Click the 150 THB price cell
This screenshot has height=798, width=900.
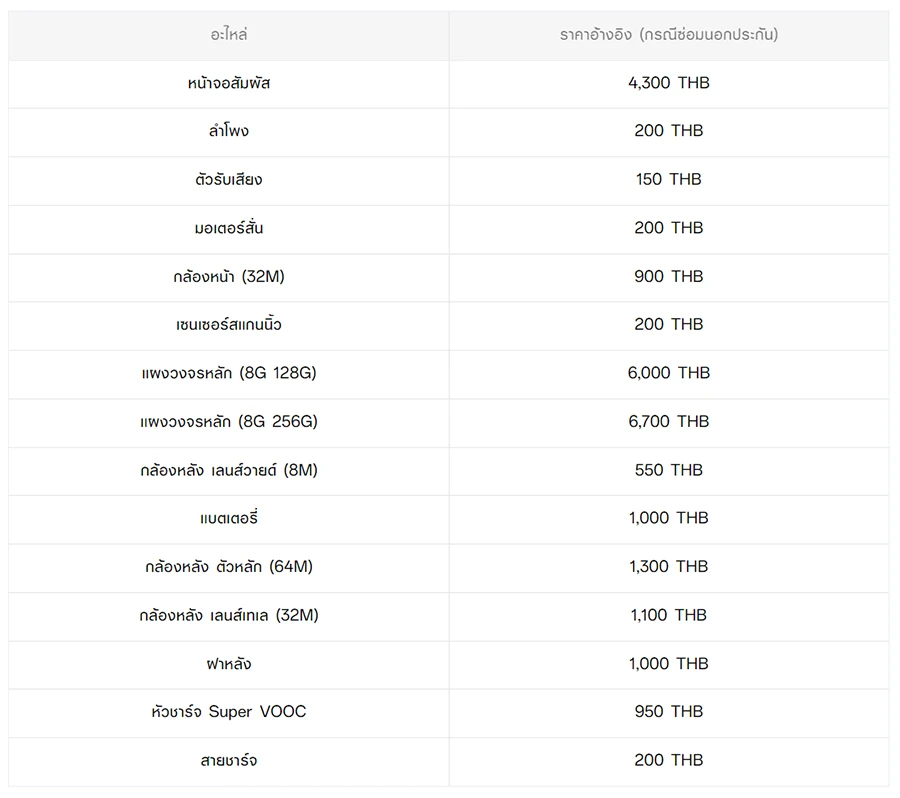668,179
